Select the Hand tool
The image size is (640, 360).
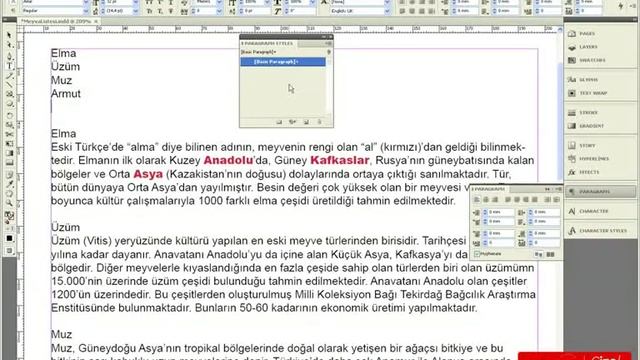click(9, 194)
